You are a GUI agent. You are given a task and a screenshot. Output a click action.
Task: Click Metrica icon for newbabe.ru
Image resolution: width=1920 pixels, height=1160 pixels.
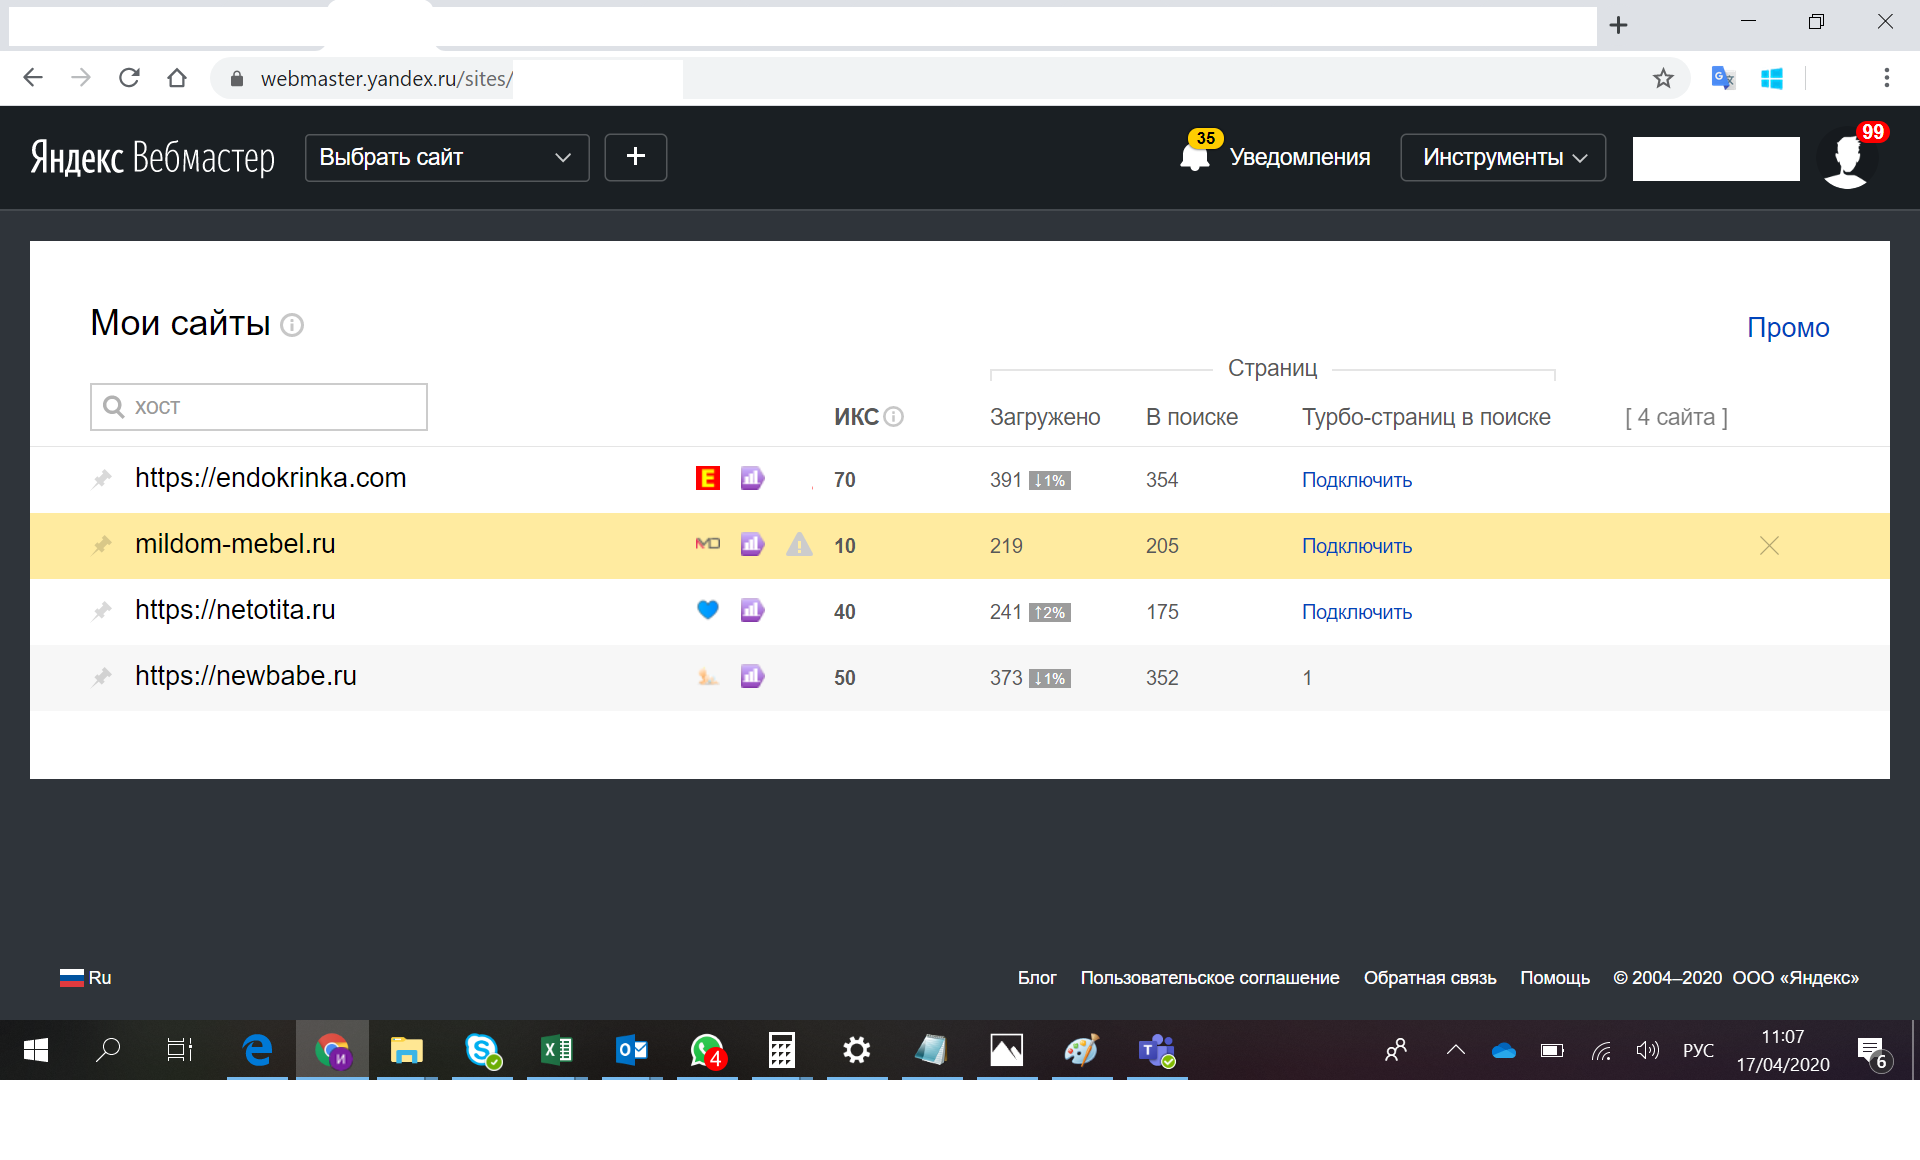[752, 677]
